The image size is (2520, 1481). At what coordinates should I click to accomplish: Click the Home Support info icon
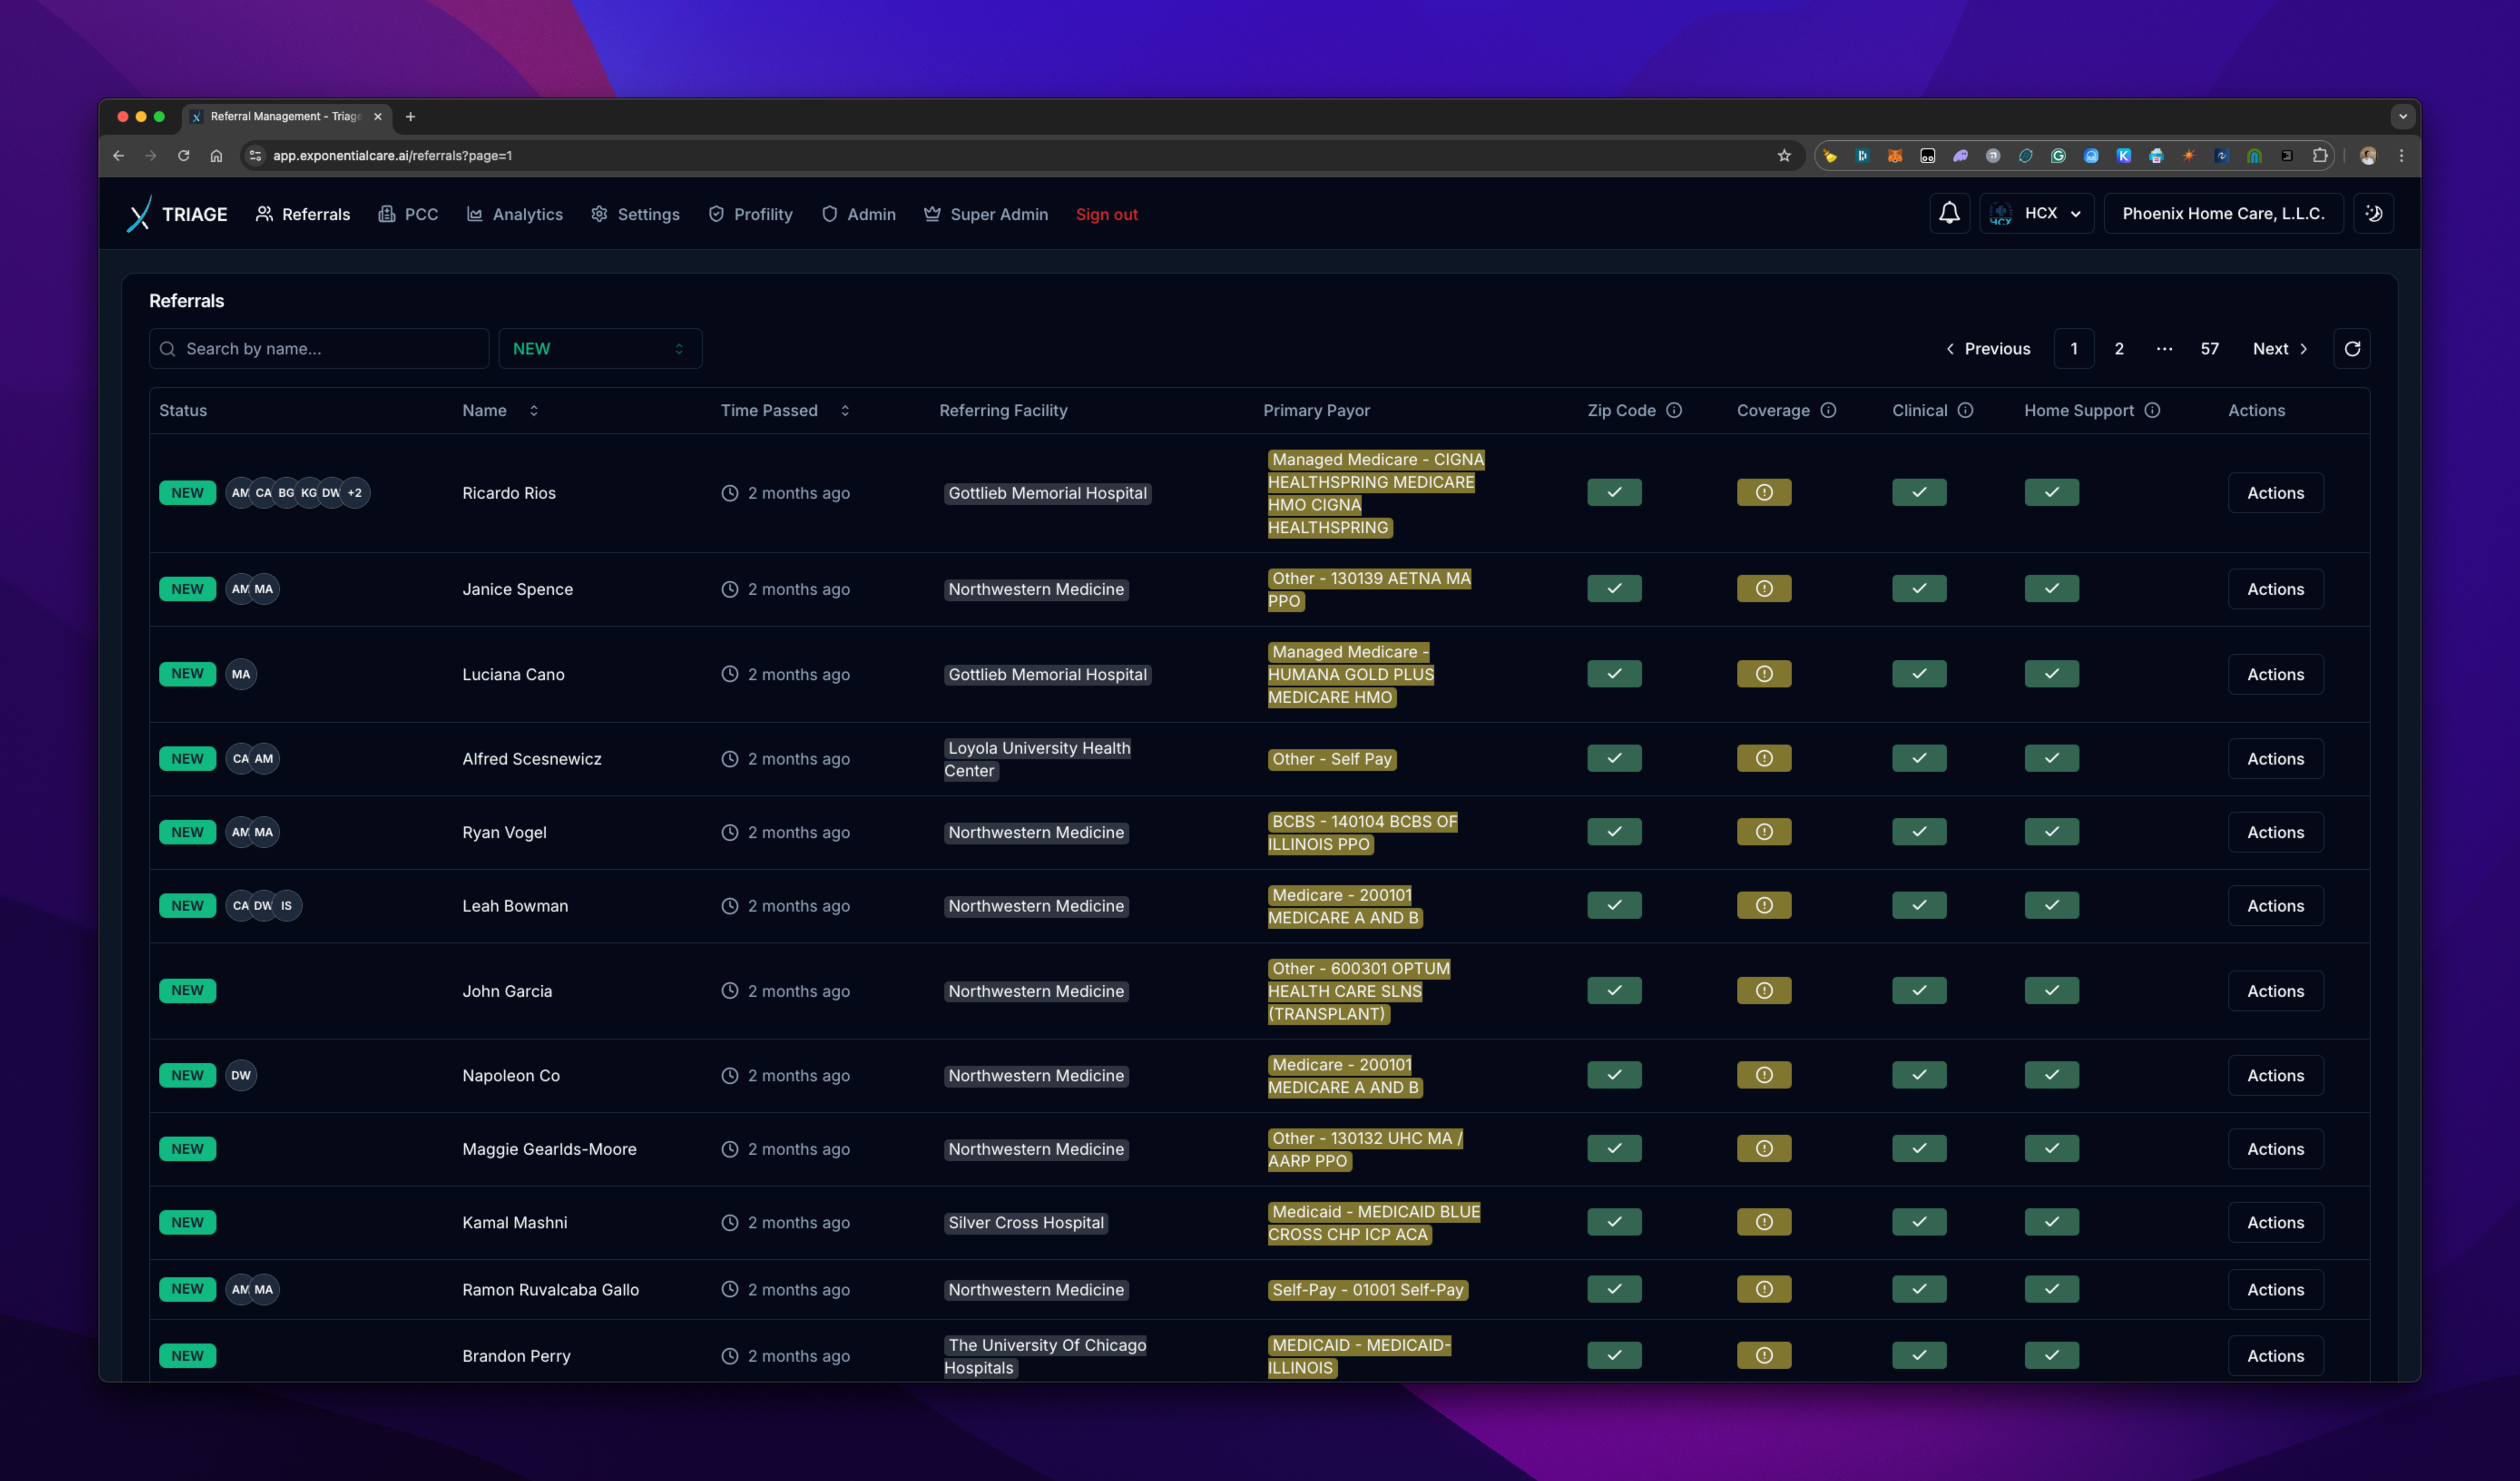pos(2152,410)
